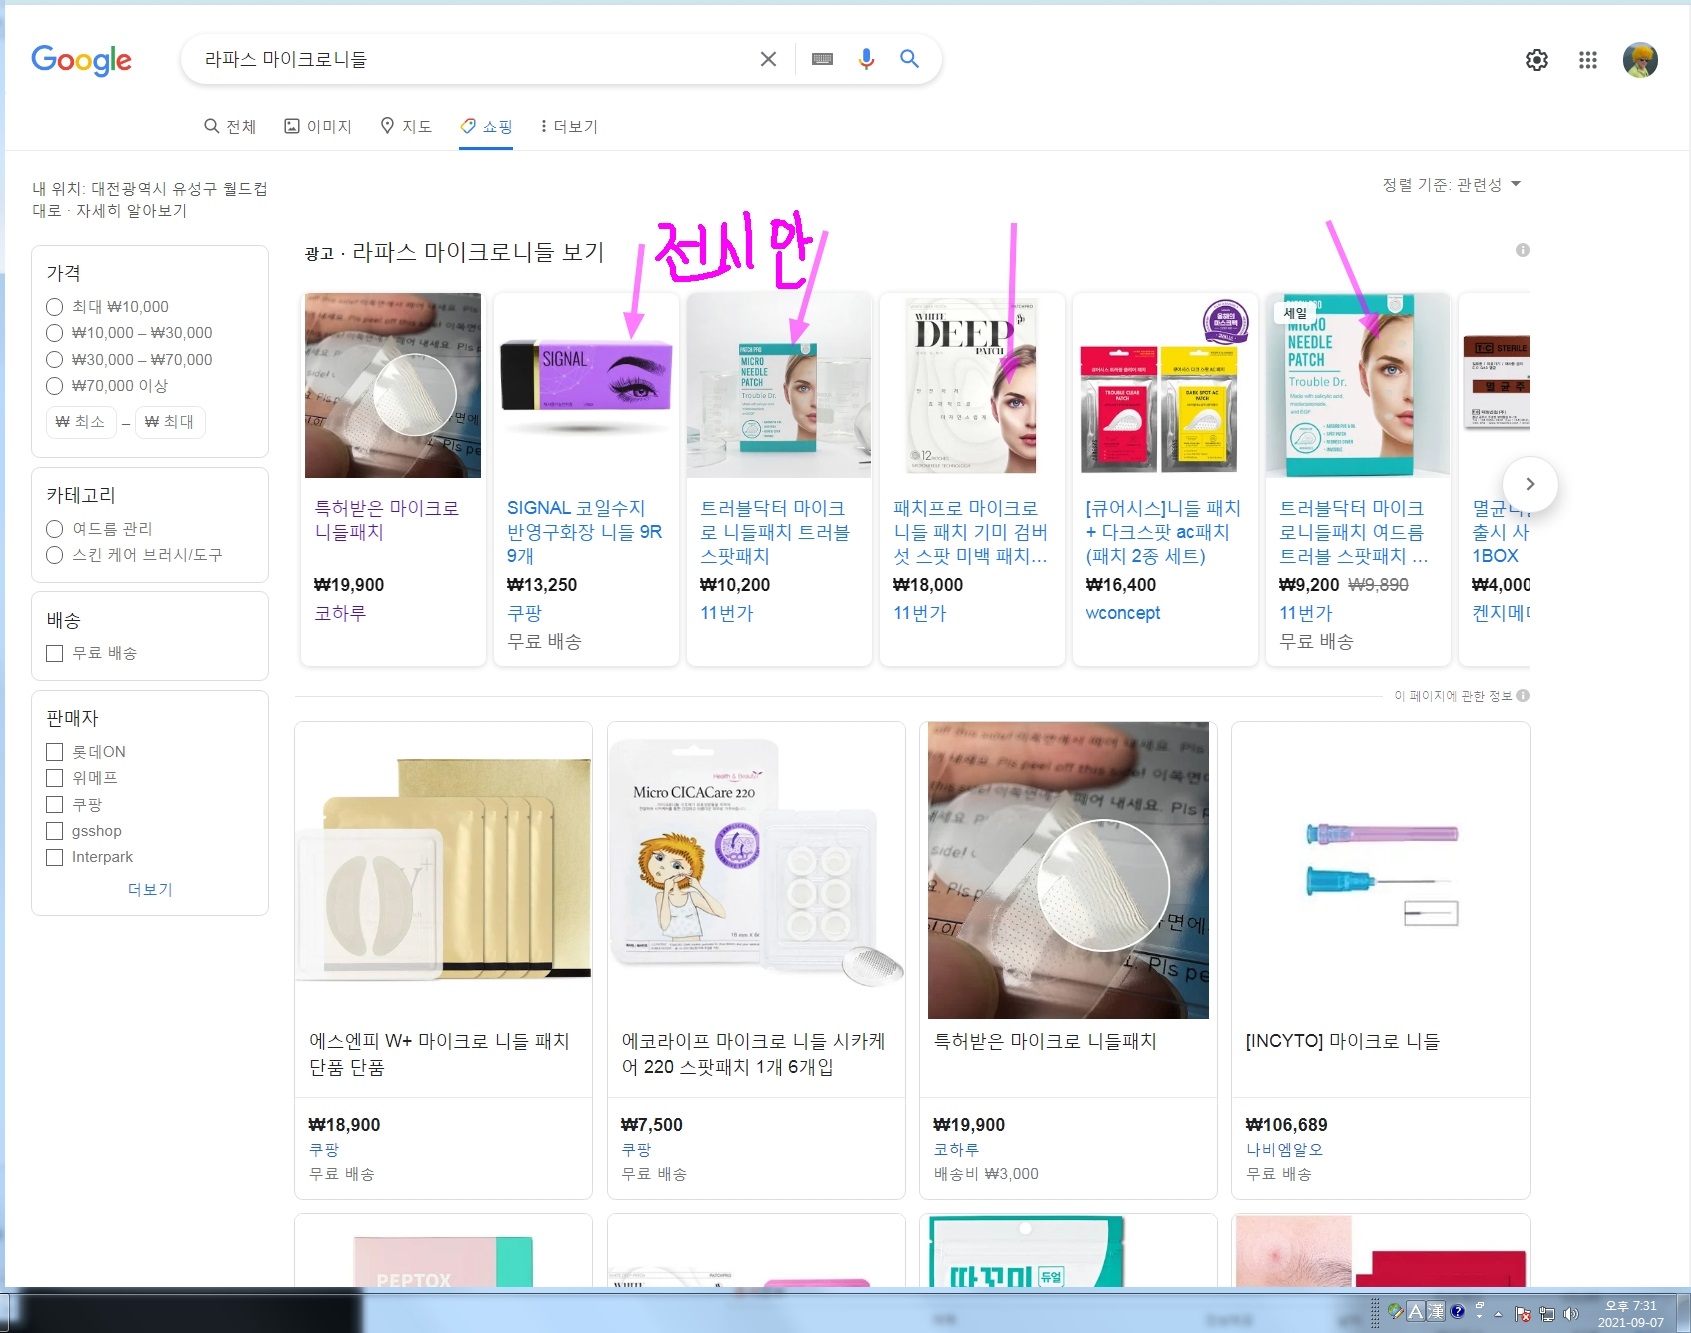This screenshot has height=1333, width=1691.
Task: Open the Google apps grid
Action: (x=1588, y=60)
